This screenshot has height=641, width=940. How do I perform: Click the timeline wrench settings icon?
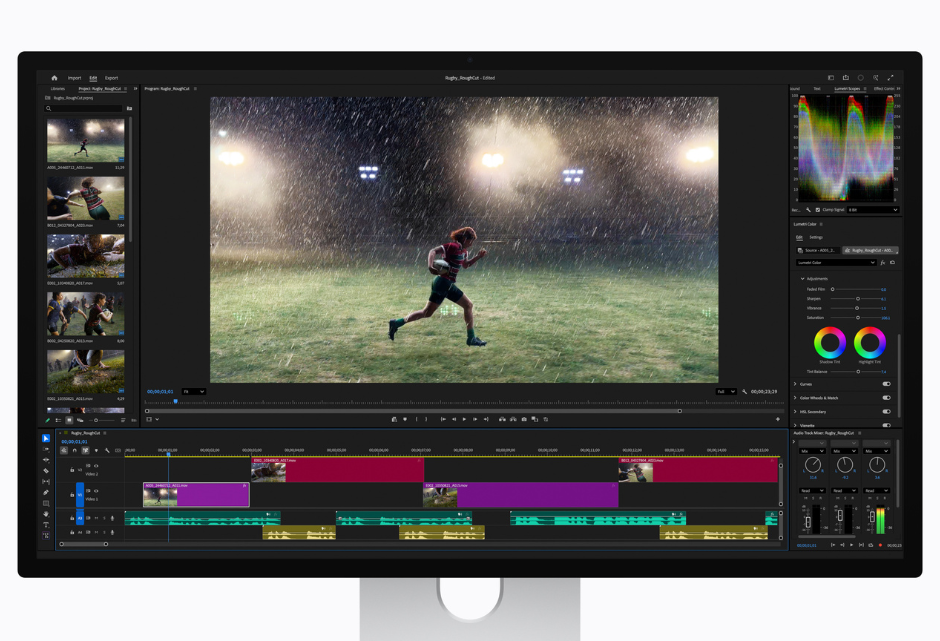tap(107, 450)
